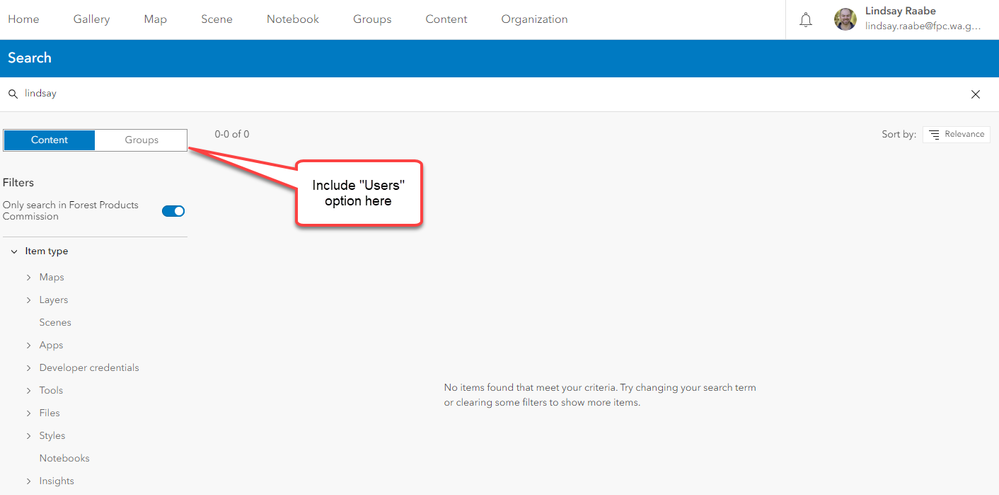Viewport: 999px width, 495px height.
Task: Expand the Insights filter chevron
Action: (x=29, y=481)
